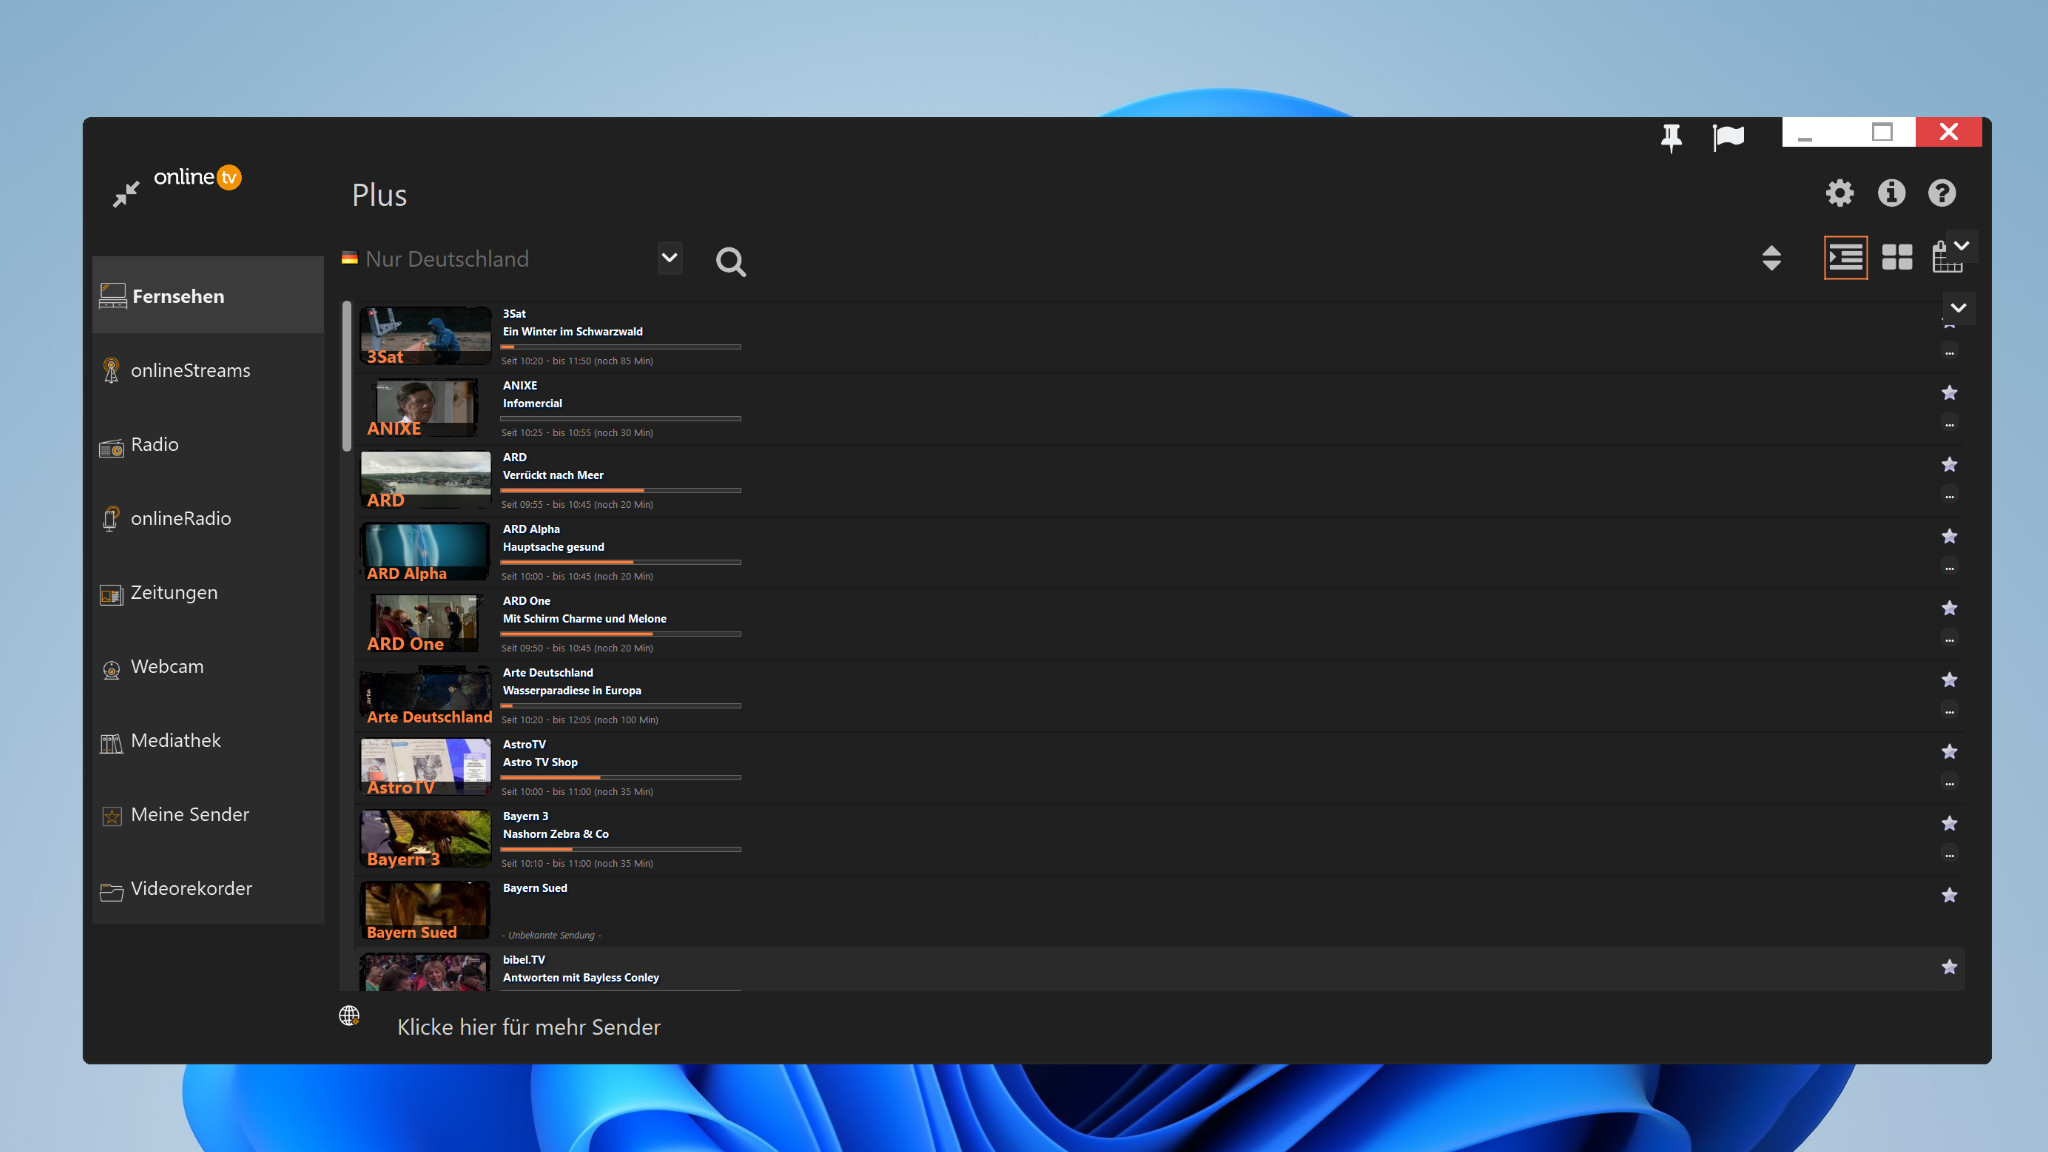Open more options for ANIXE row
Screen dimensions: 2048x1152
(x=1949, y=424)
